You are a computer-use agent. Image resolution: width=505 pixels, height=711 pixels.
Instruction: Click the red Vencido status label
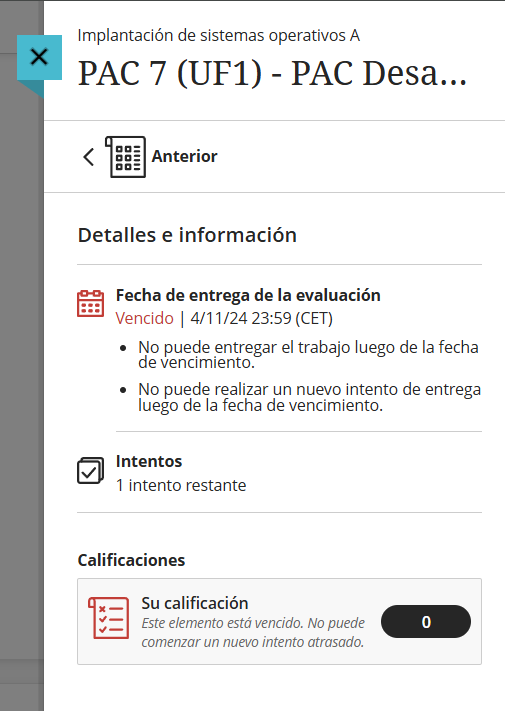click(x=145, y=318)
